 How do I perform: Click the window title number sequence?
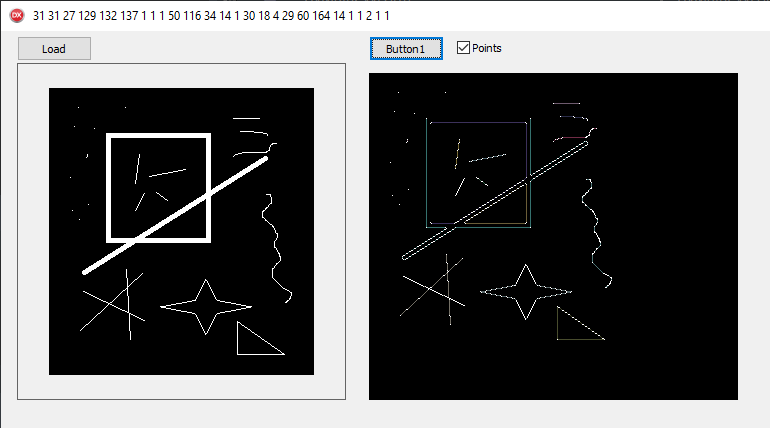(211, 16)
